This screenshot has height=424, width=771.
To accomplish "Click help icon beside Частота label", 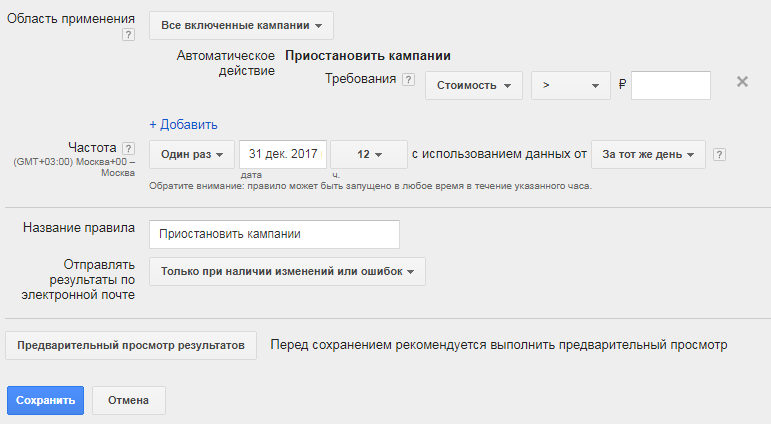I will 127,148.
